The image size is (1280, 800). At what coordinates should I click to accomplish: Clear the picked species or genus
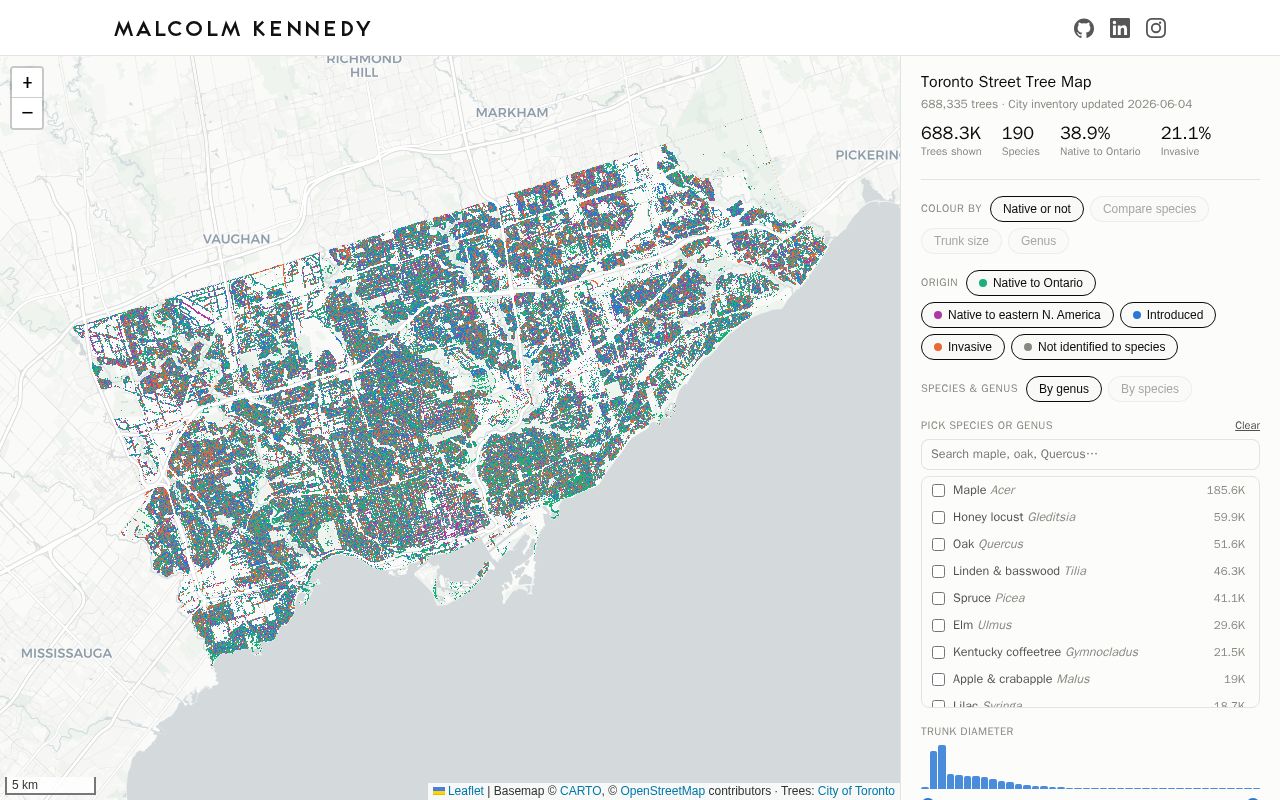[x=1247, y=426]
